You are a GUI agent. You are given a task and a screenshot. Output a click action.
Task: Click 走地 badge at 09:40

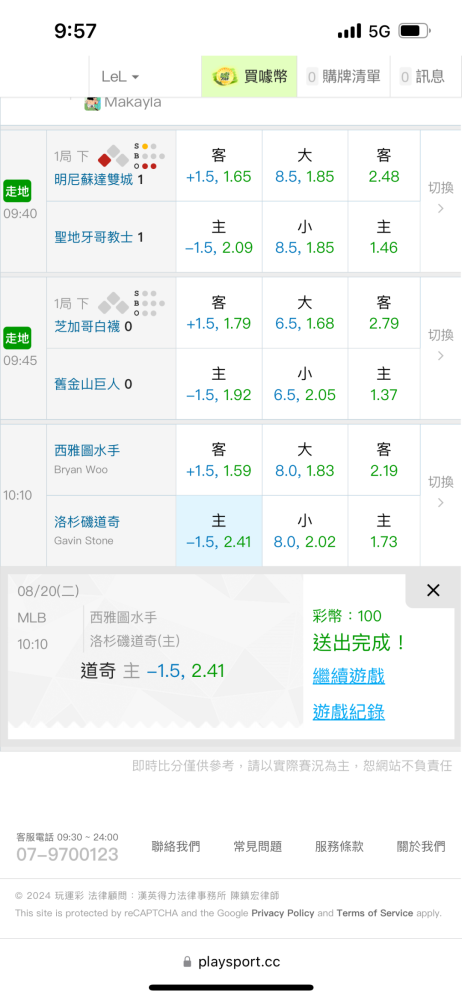pyautogui.click(x=17, y=191)
